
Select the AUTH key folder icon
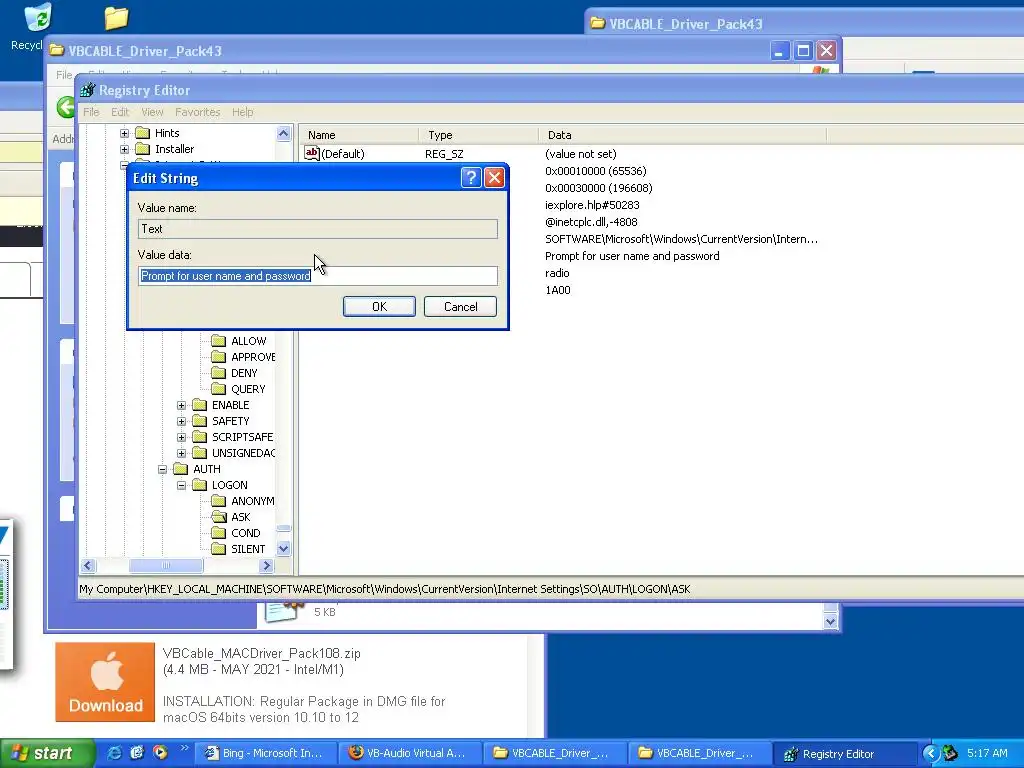tap(181, 469)
